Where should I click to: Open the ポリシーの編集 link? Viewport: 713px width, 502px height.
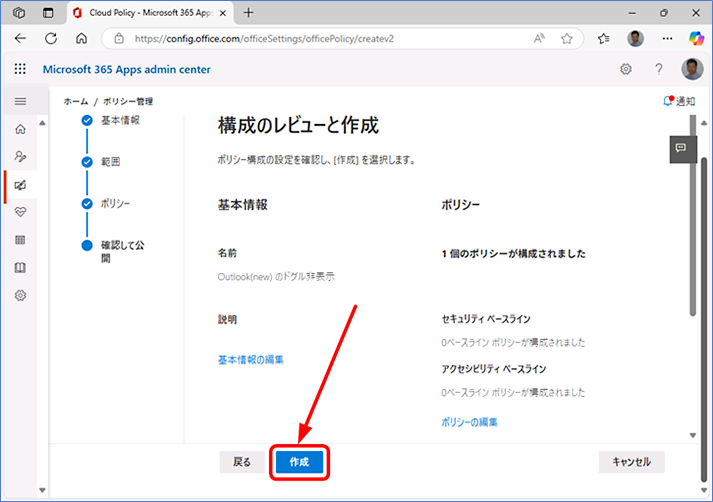point(469,422)
